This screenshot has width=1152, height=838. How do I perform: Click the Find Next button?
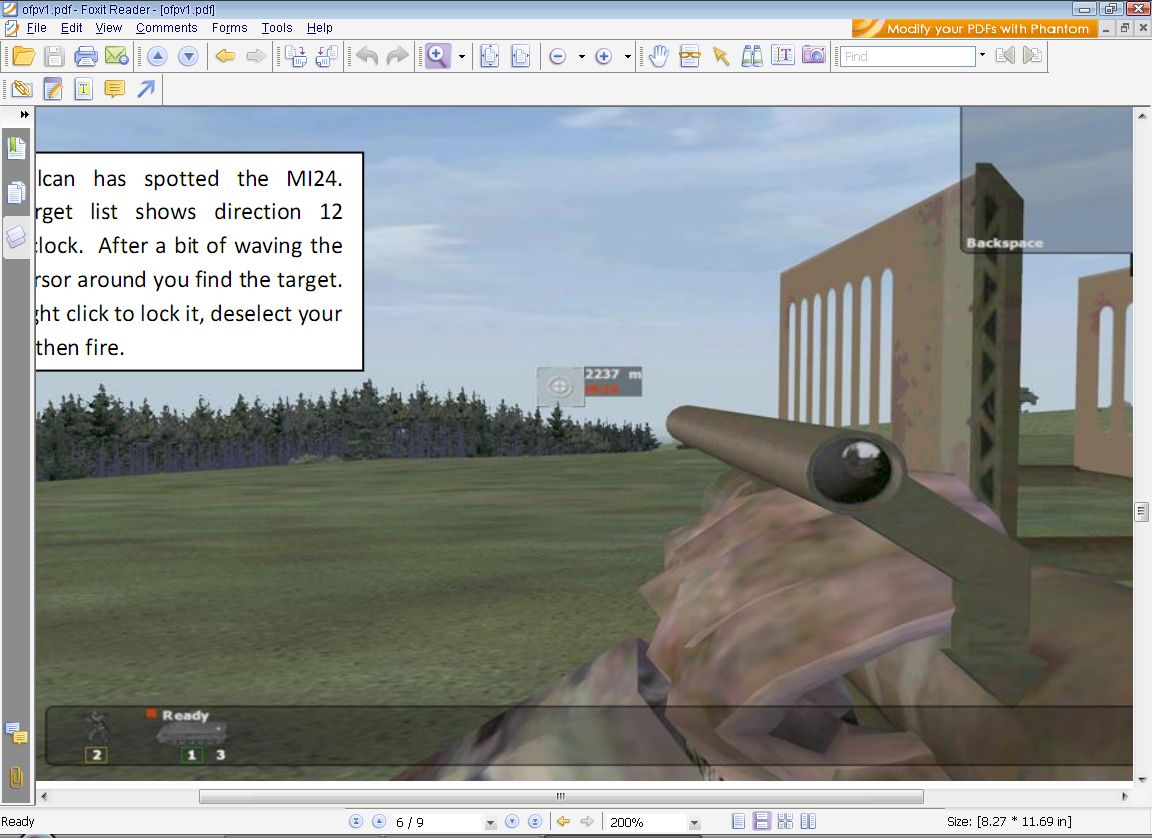coord(1032,56)
